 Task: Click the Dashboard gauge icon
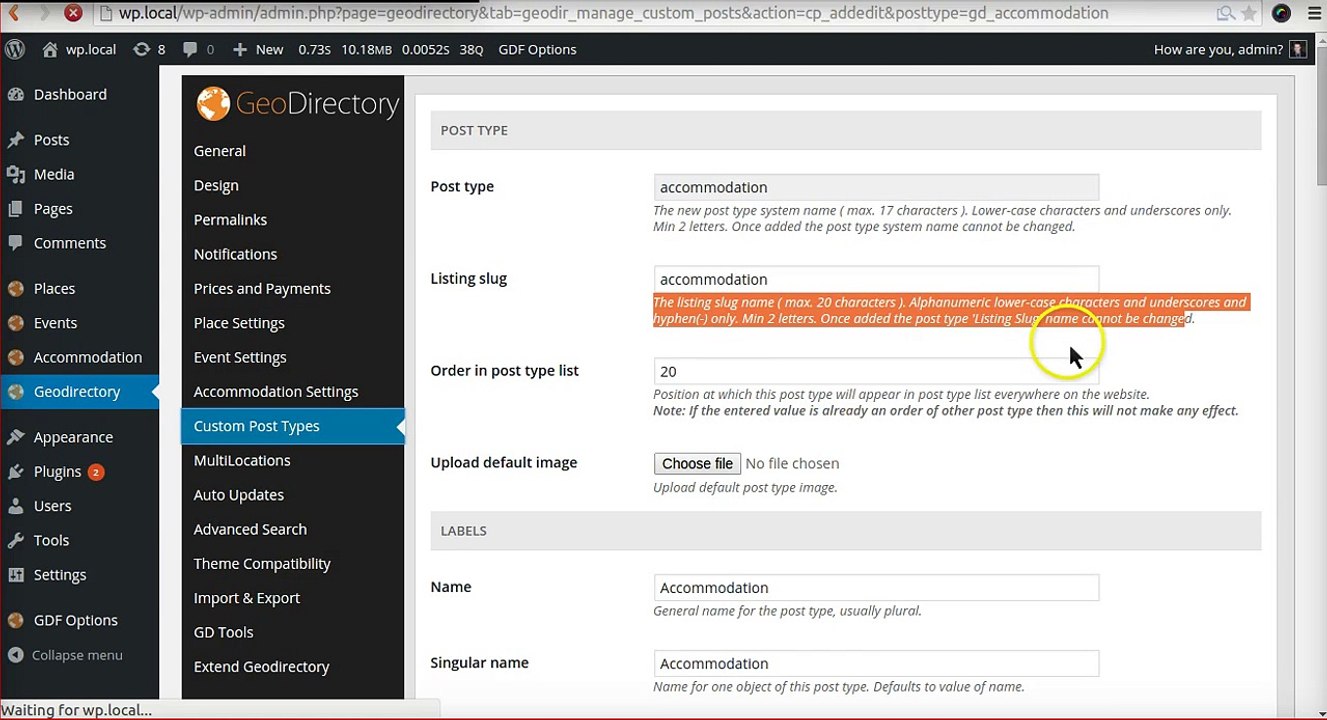[x=16, y=94]
